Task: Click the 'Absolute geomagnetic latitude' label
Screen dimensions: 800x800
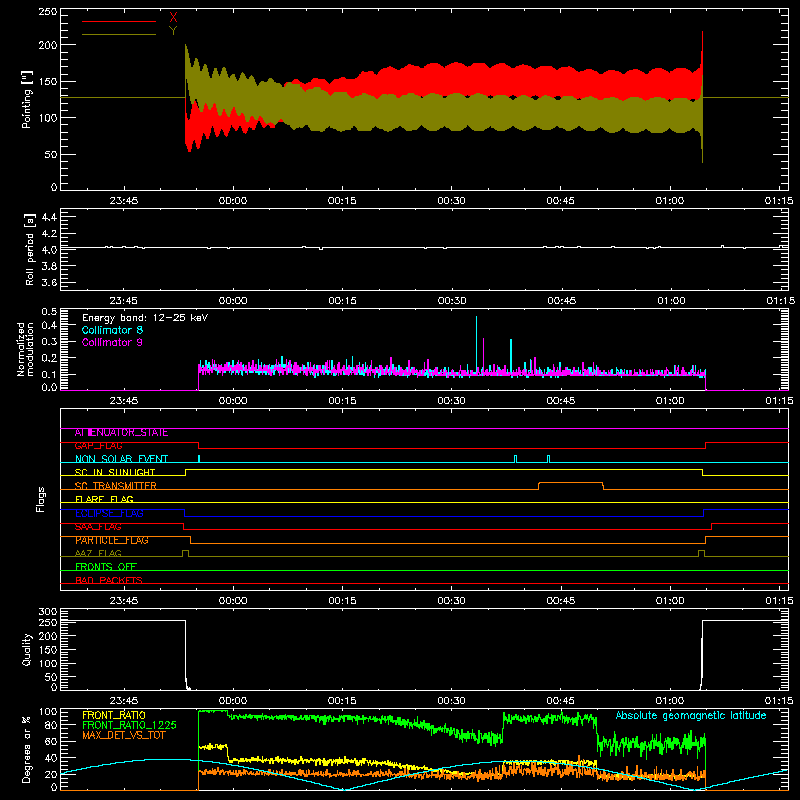Action: pos(691,716)
